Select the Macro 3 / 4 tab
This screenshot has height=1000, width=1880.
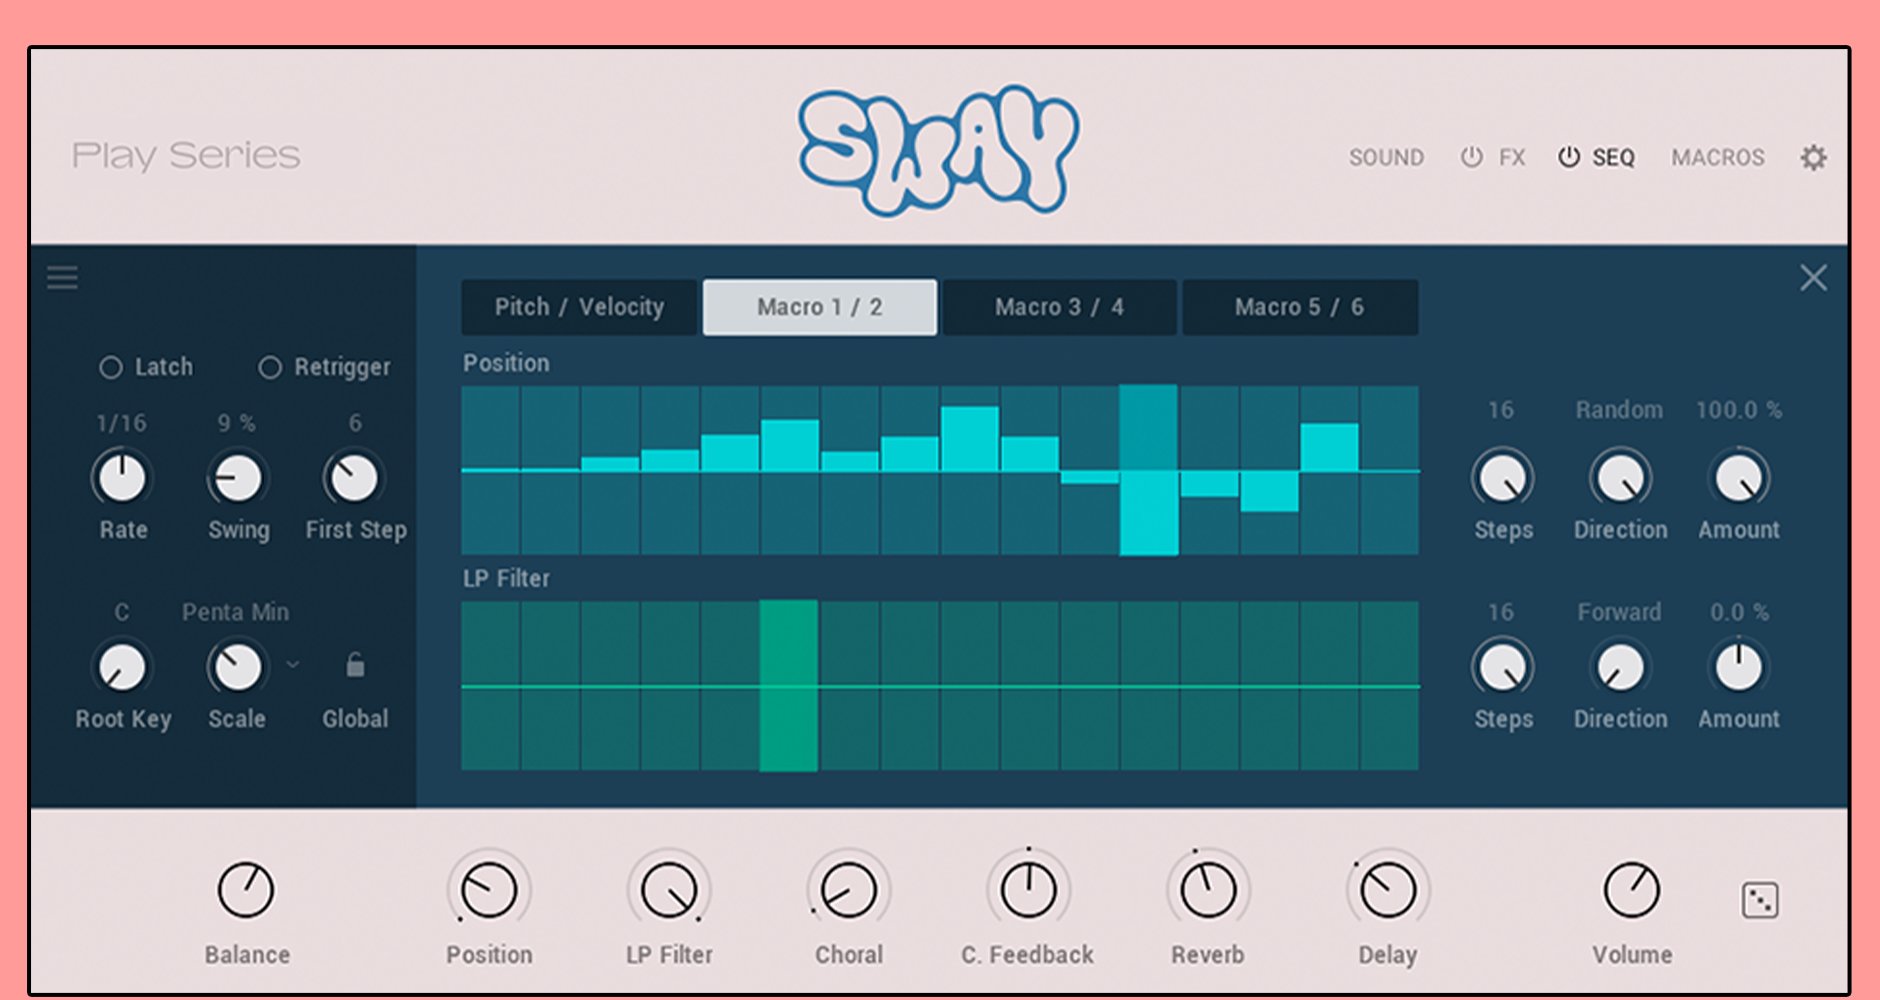[x=1059, y=307]
